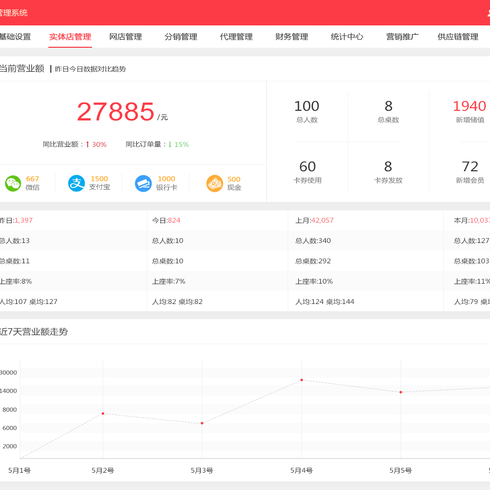490x490 pixels.
Task: Click the 8 卡券发放 stat
Action: tap(388, 172)
